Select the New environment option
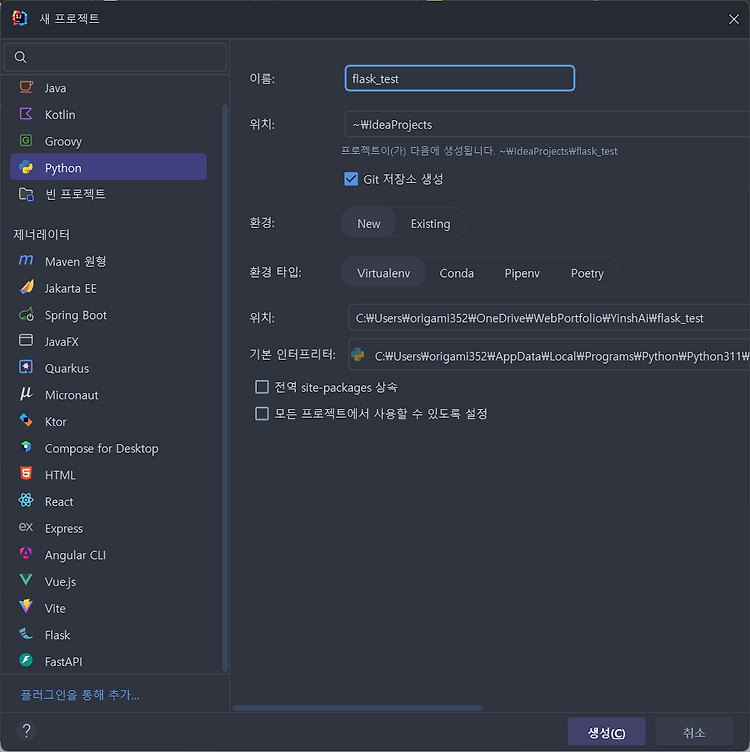 (368, 223)
